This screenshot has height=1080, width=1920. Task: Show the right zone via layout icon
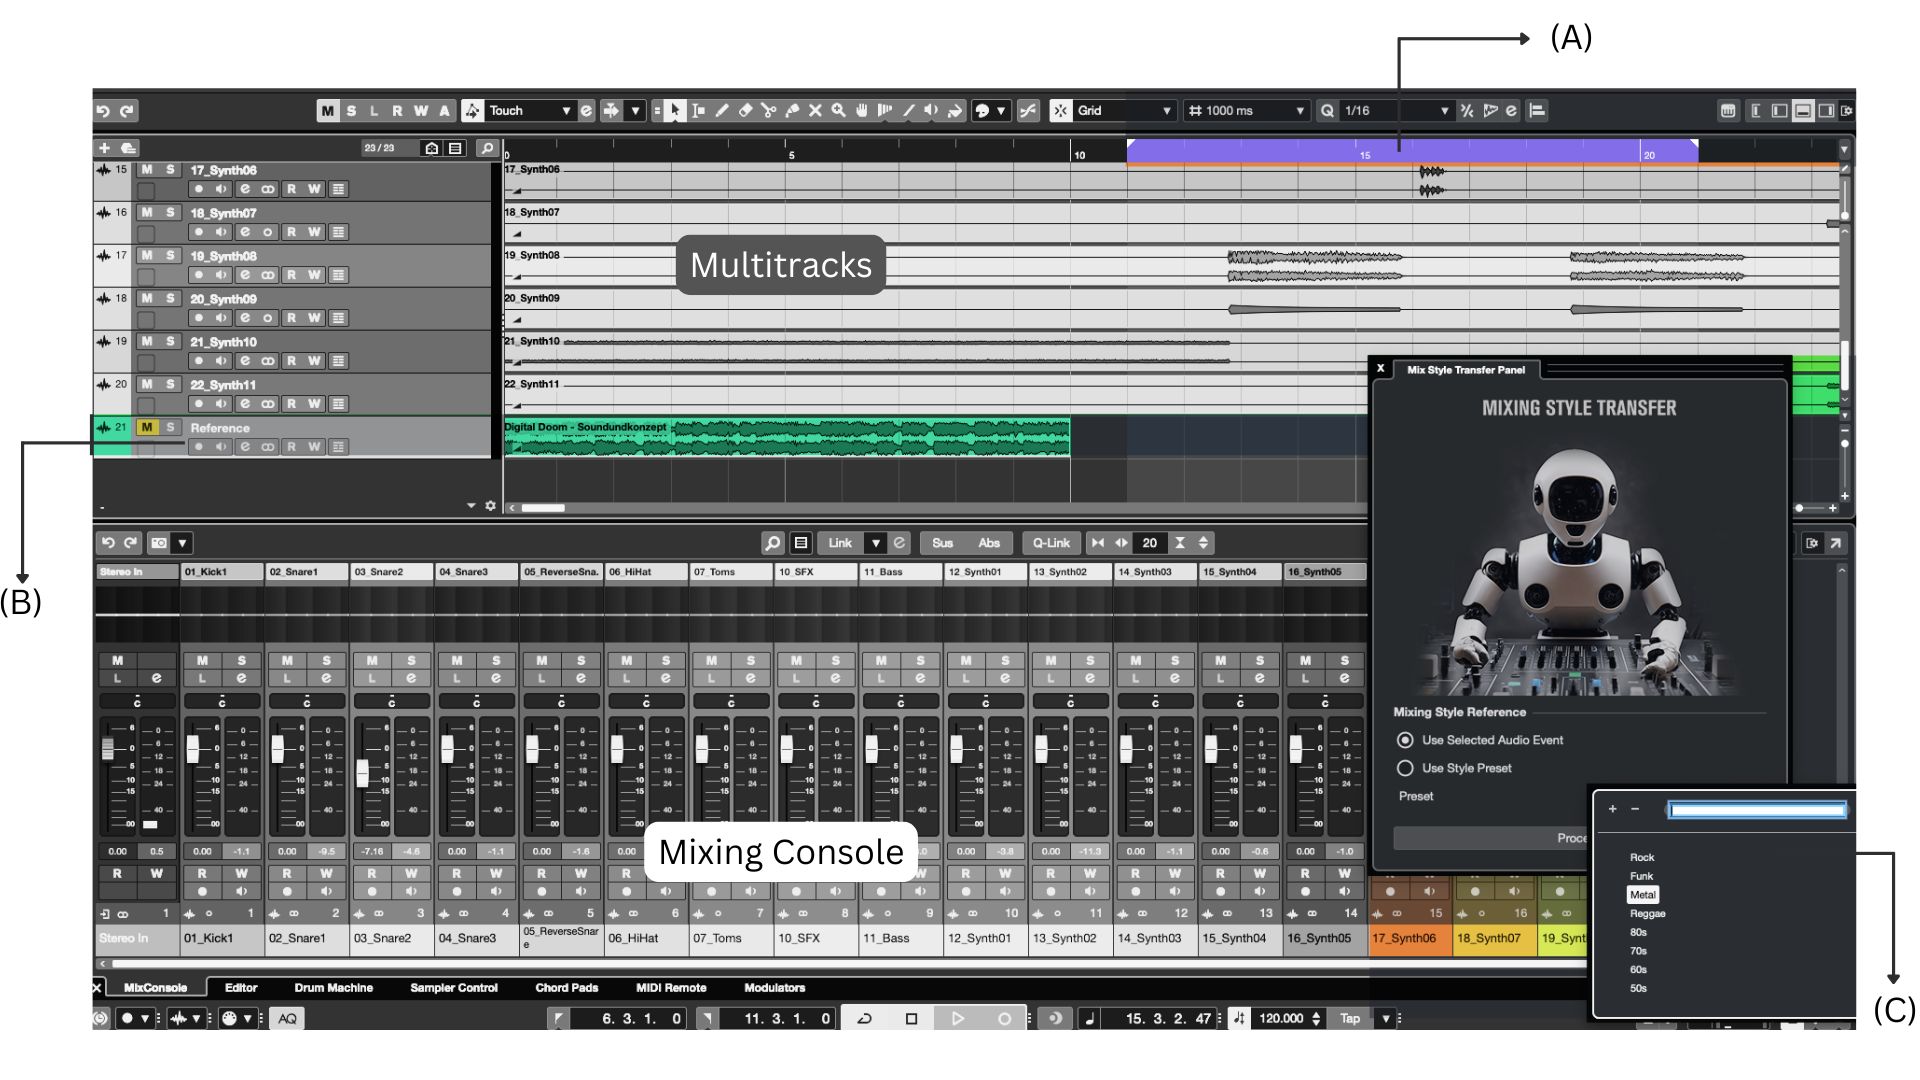tap(1826, 111)
